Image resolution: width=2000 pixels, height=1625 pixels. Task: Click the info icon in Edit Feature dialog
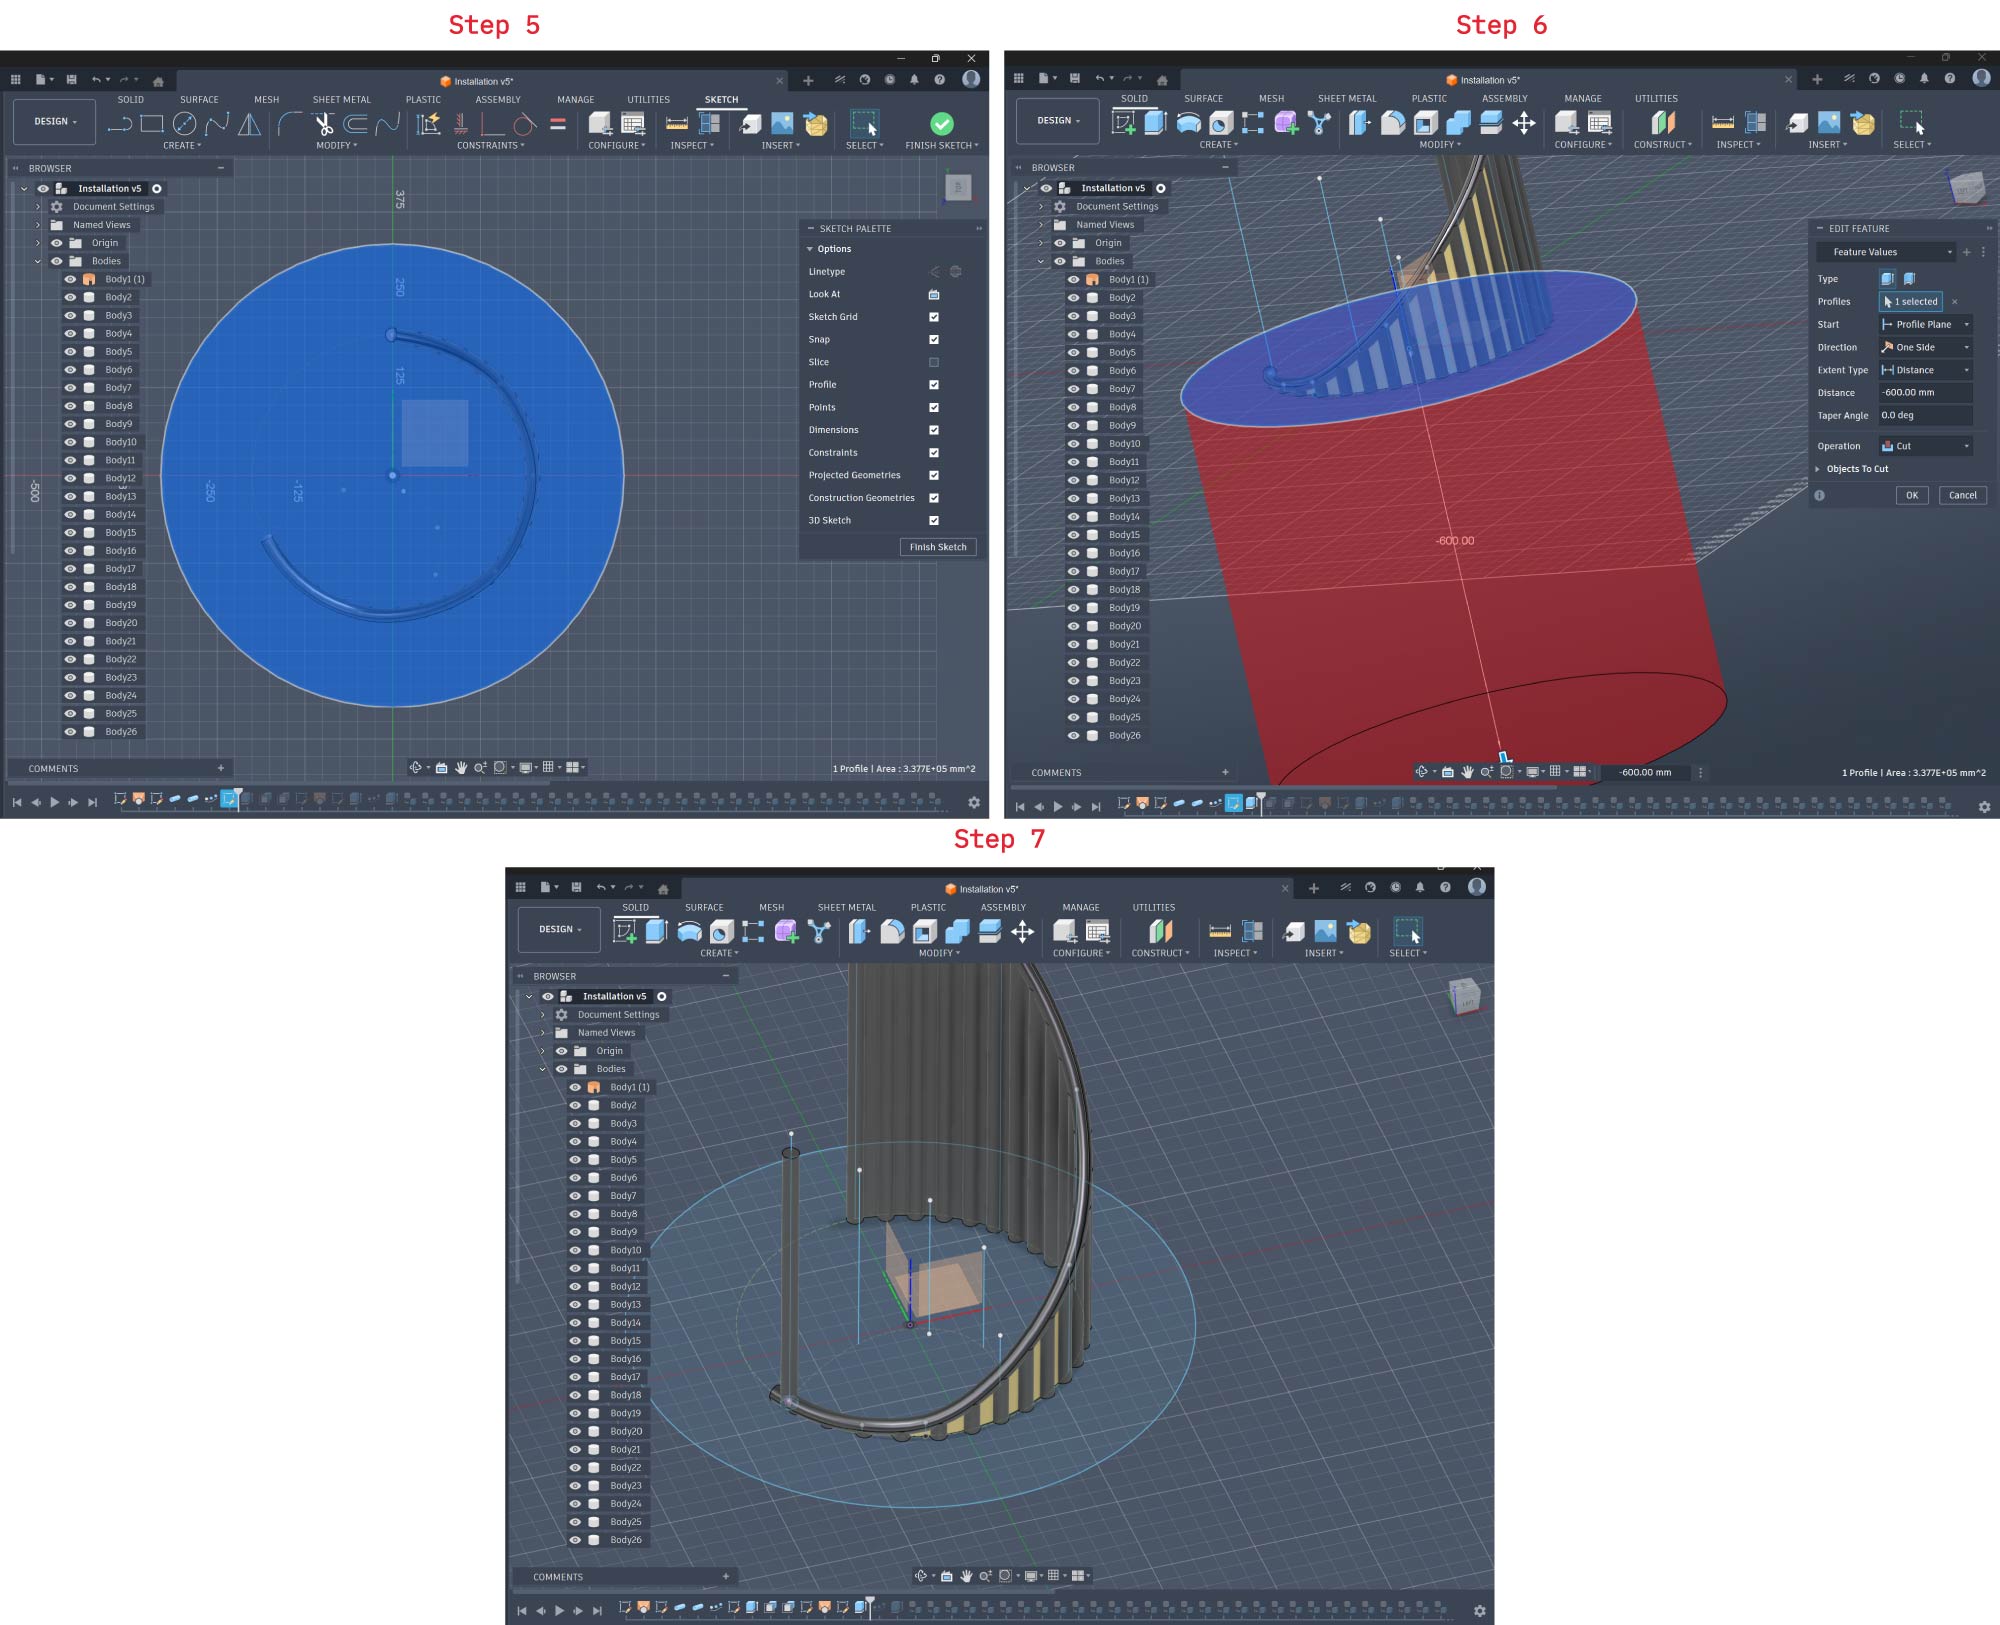pyautogui.click(x=1819, y=496)
